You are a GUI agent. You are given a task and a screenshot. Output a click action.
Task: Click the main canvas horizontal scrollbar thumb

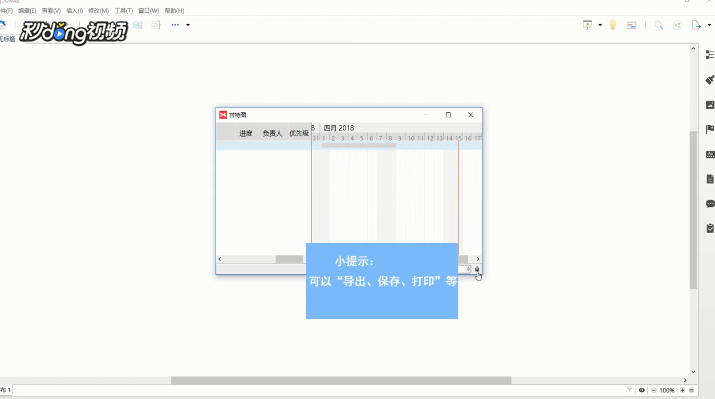341,380
